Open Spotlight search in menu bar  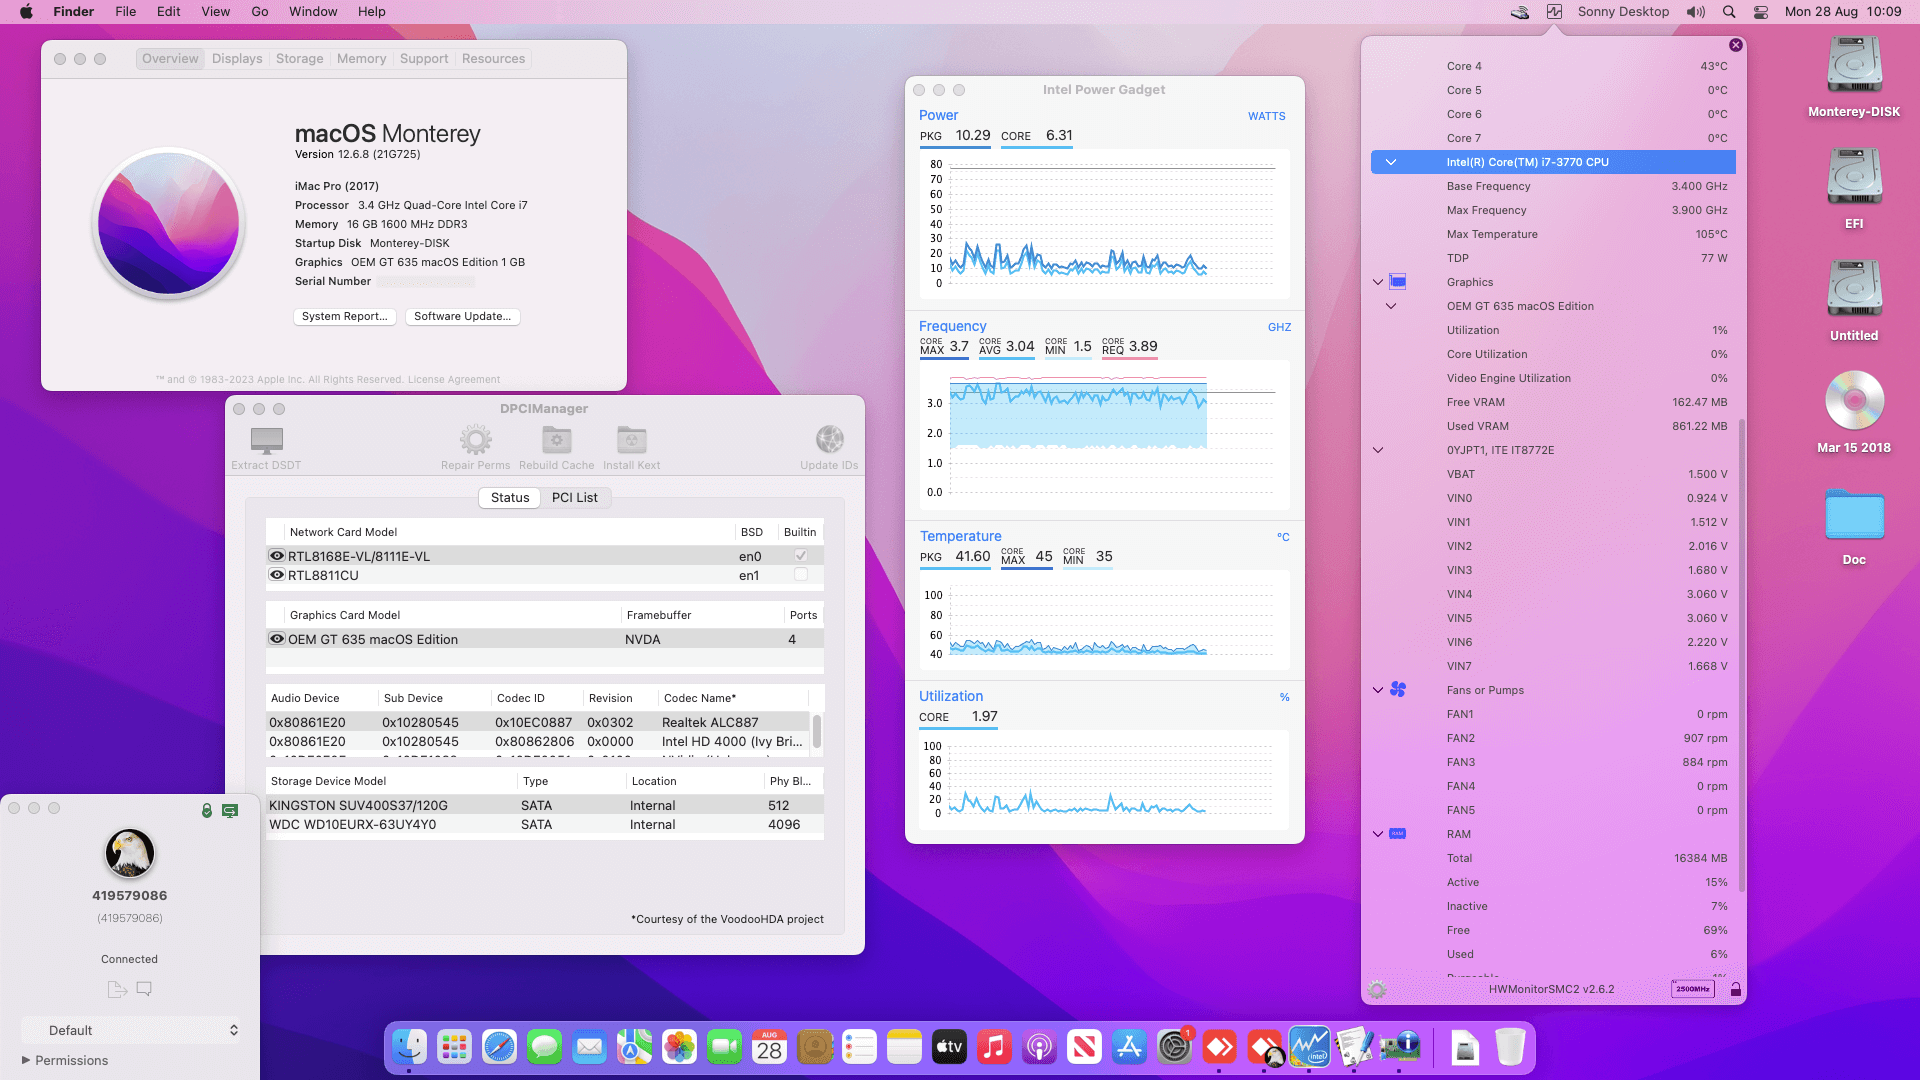click(1729, 12)
